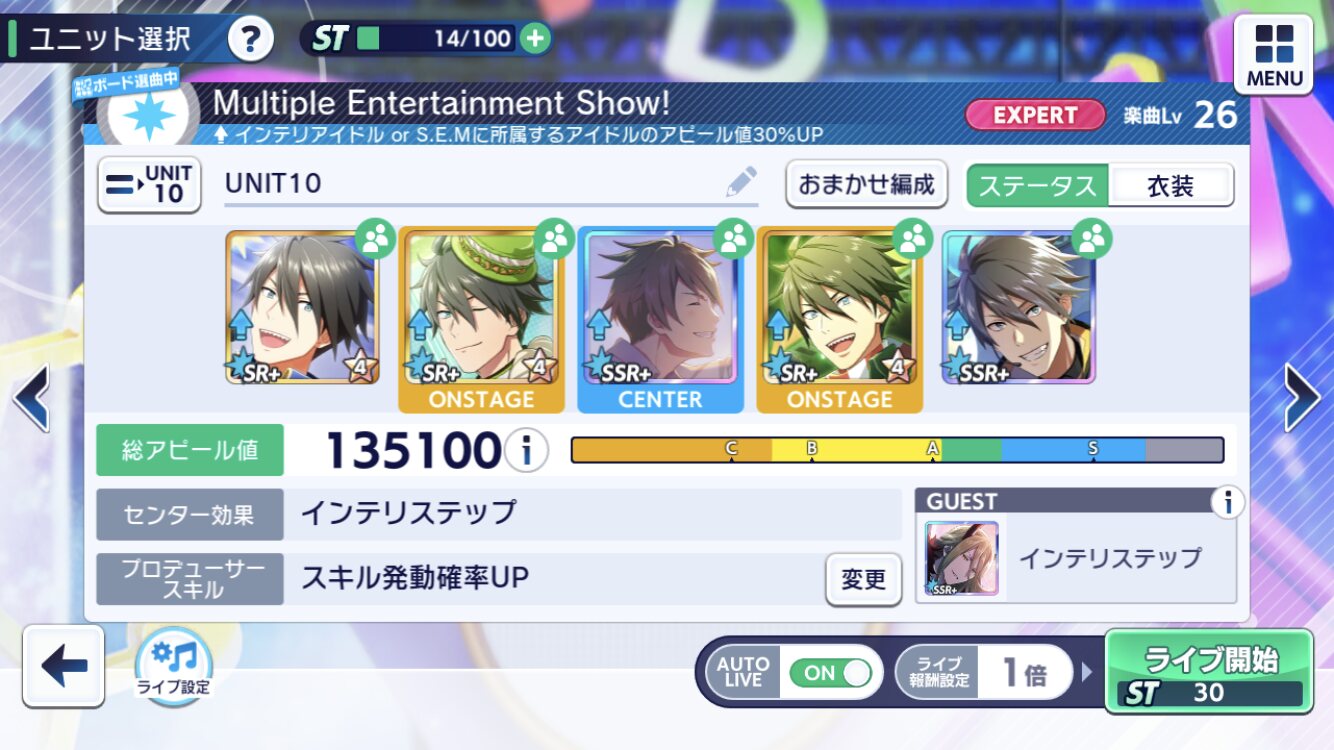Select the guest idol thumbnail
This screenshot has height=750, width=1334.
(x=962, y=559)
